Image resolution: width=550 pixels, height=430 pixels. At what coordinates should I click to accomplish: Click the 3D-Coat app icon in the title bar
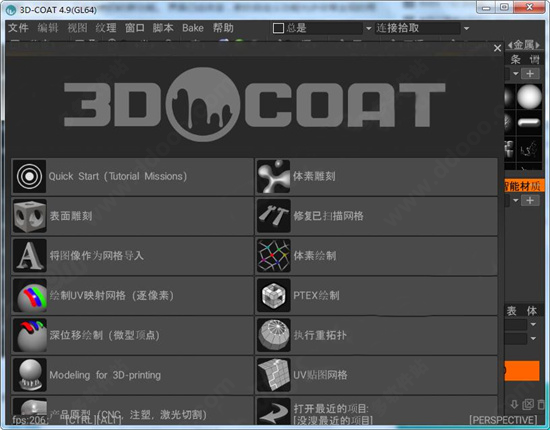11,10
